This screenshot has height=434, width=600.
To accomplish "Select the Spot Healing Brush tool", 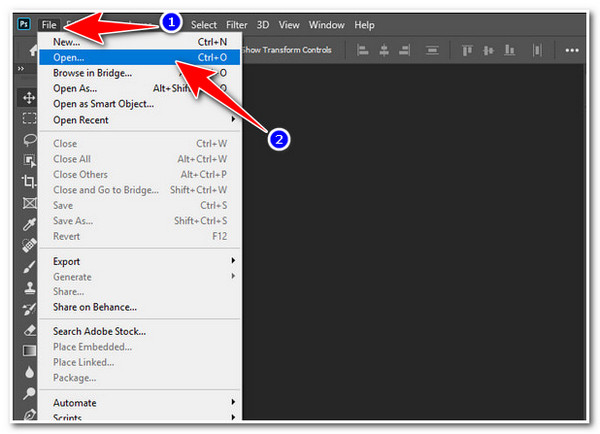I will [x=29, y=245].
